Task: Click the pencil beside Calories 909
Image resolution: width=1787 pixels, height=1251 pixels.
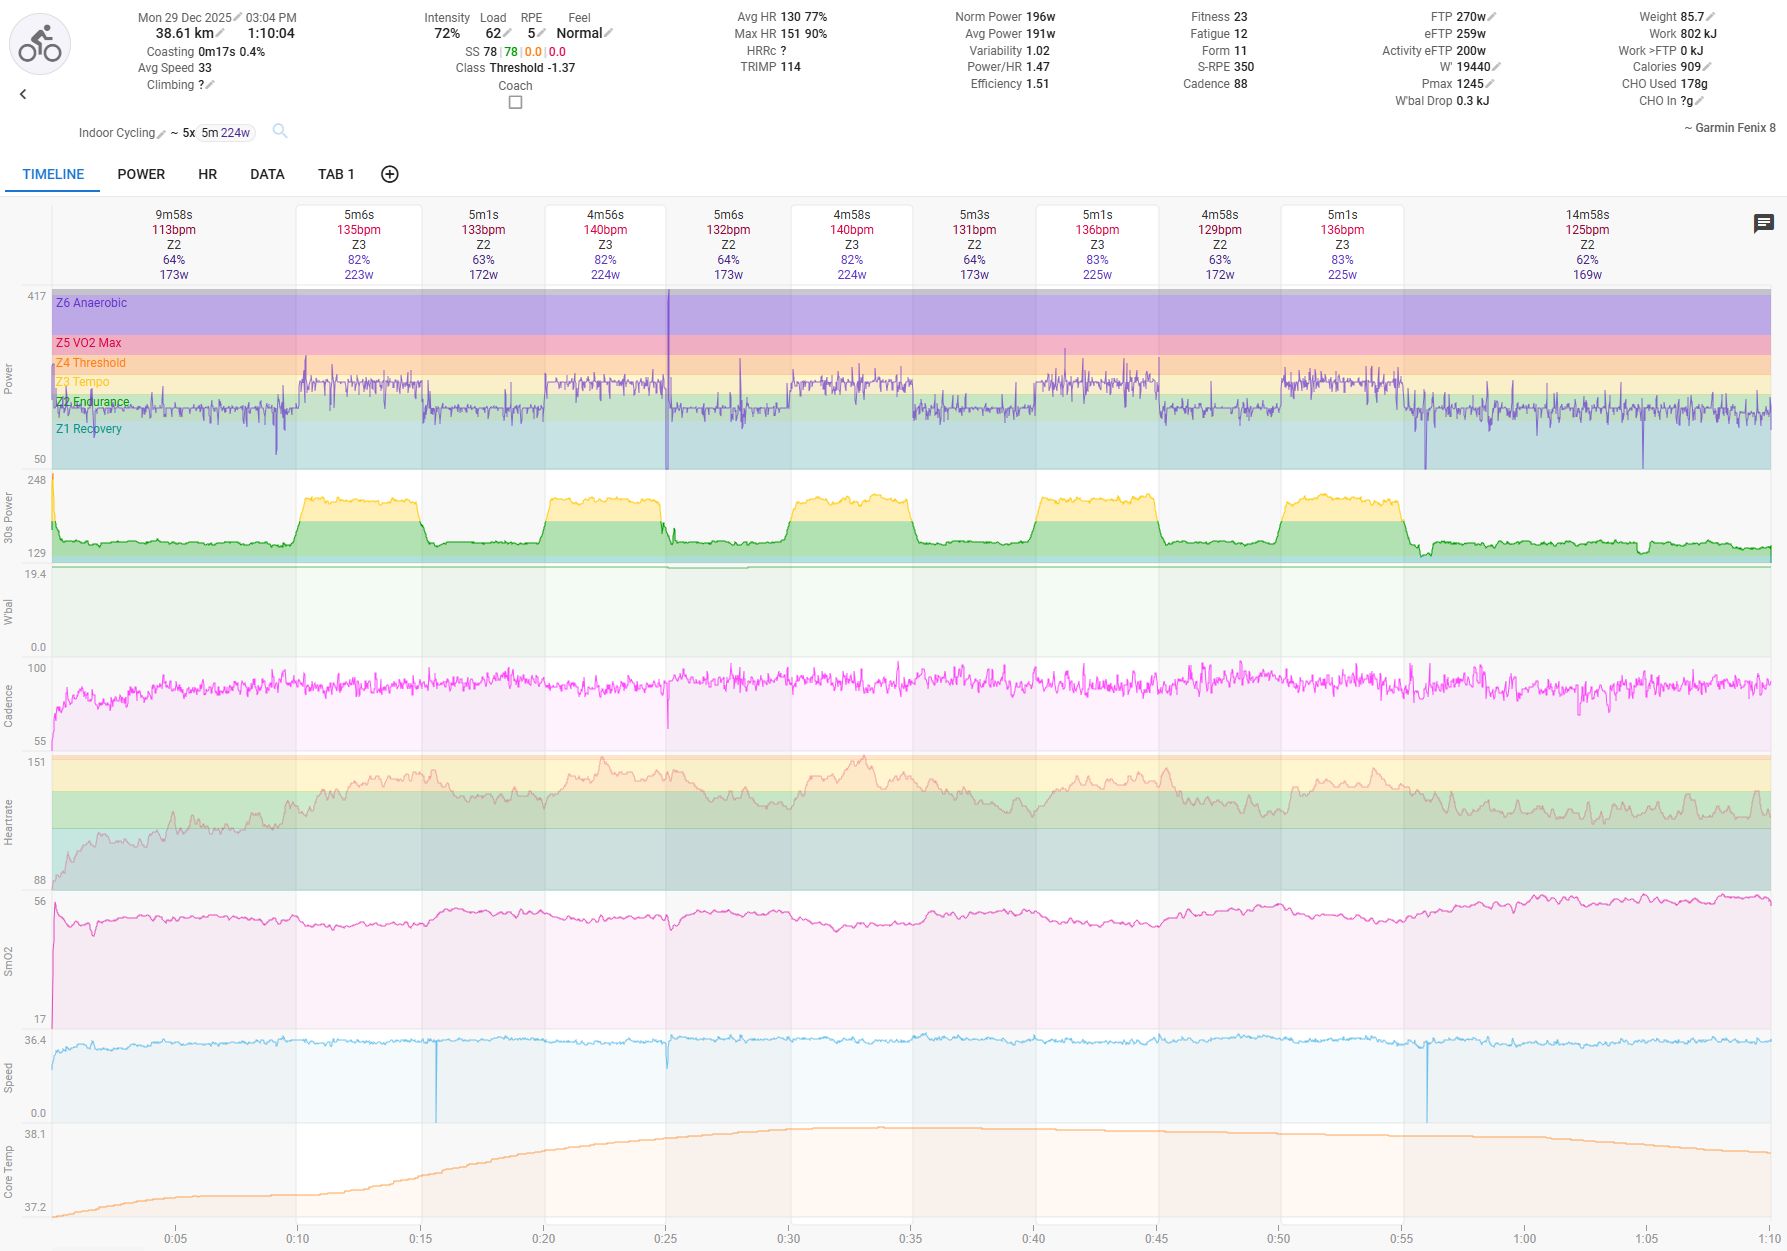Action: (x=1707, y=67)
